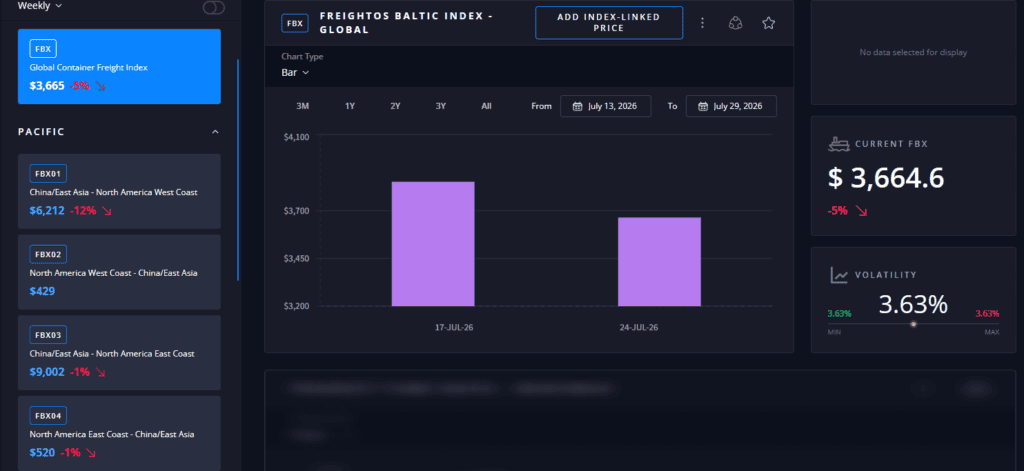This screenshot has height=471, width=1024.
Task: Click the calendar icon in To field
Action: point(703,106)
